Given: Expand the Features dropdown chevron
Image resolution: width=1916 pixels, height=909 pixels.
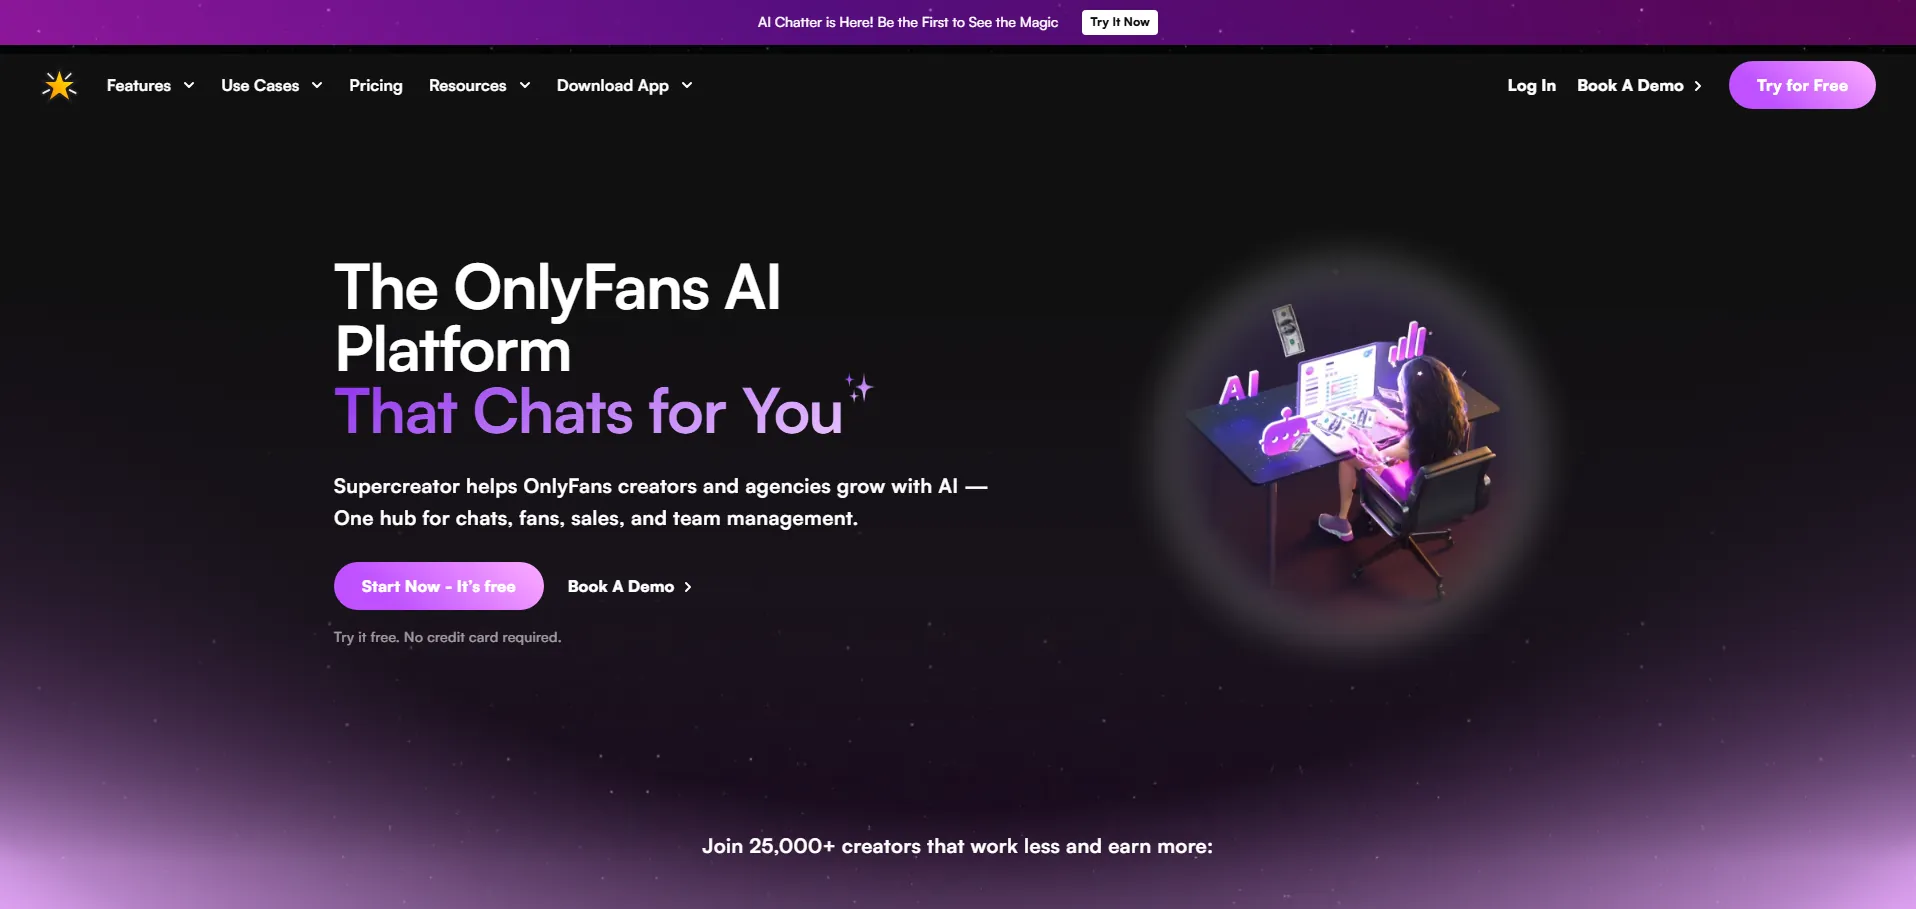Looking at the screenshot, I should (189, 86).
